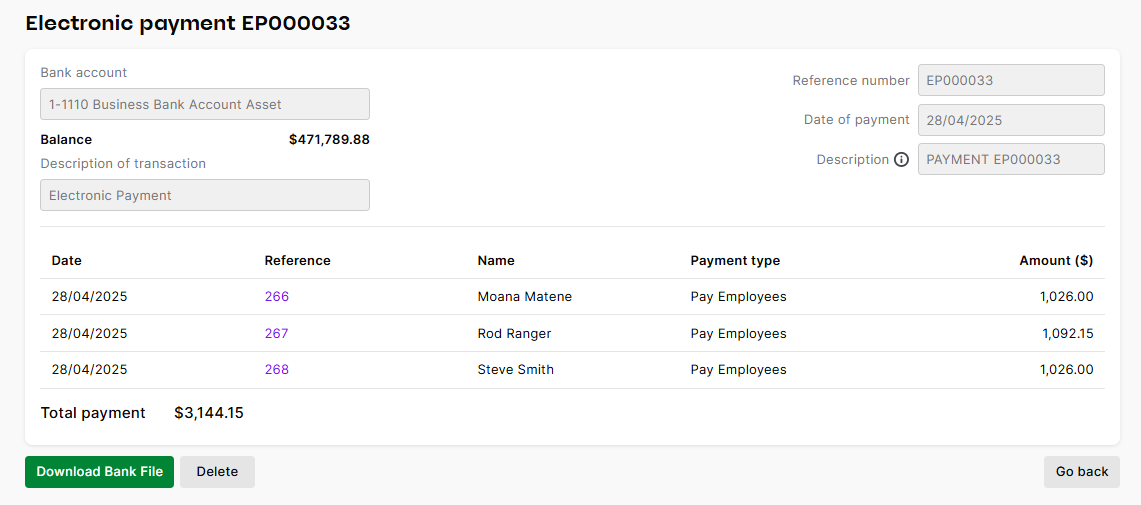Open reference link 266
The image size is (1141, 505).
[277, 297]
